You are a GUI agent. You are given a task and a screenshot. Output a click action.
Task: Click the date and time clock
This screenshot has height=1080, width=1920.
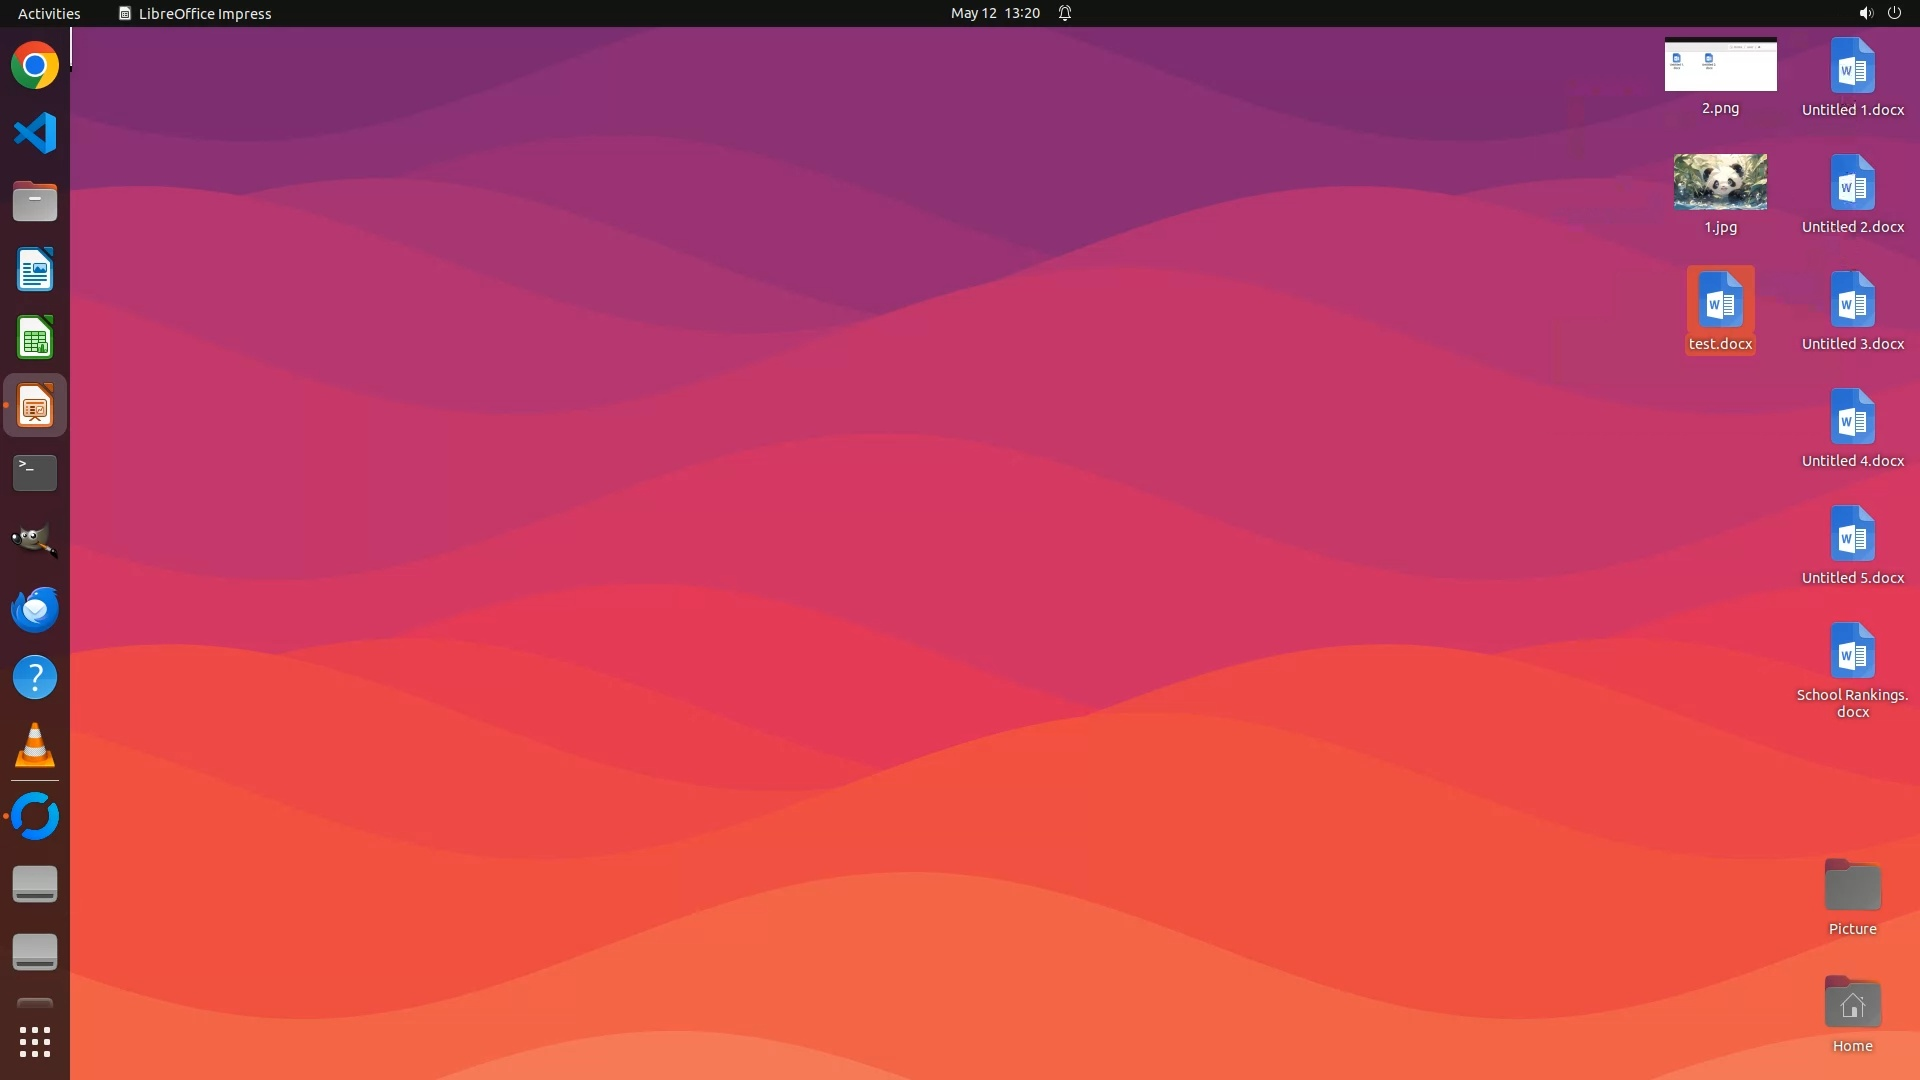coord(995,13)
